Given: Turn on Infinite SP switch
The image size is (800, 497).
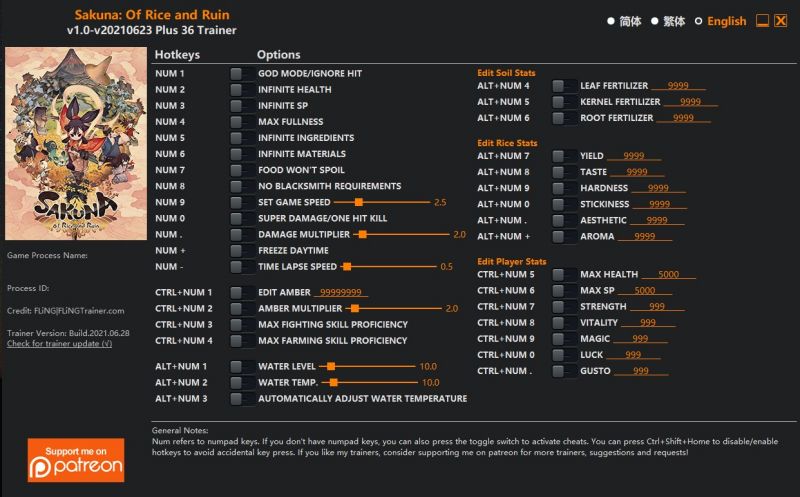Looking at the screenshot, I should [x=242, y=106].
